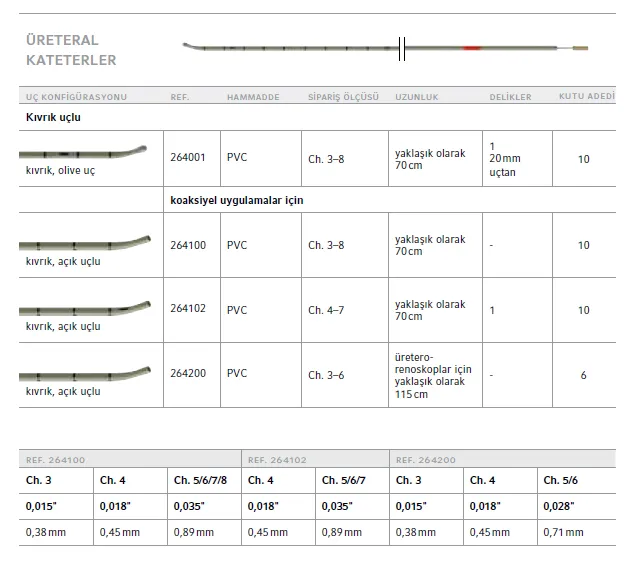Click the 0,028" diameter value

559,507
